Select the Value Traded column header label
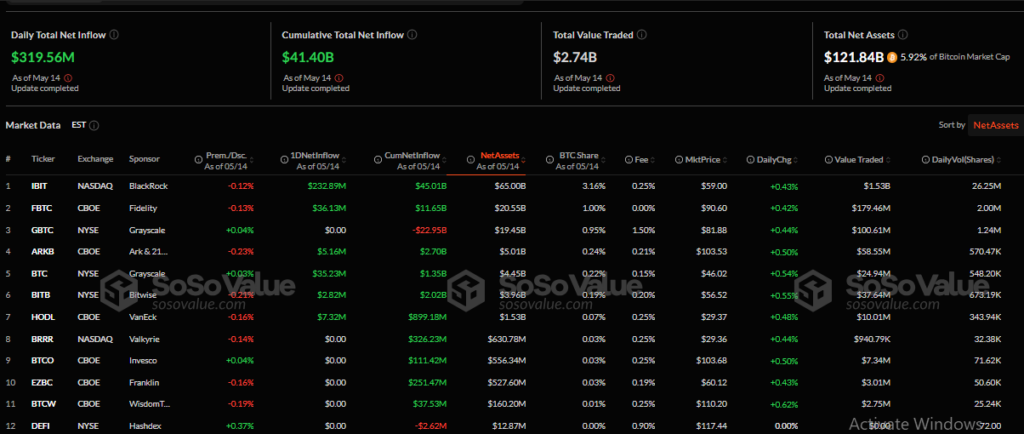This screenshot has width=1024, height=434. pyautogui.click(x=859, y=160)
